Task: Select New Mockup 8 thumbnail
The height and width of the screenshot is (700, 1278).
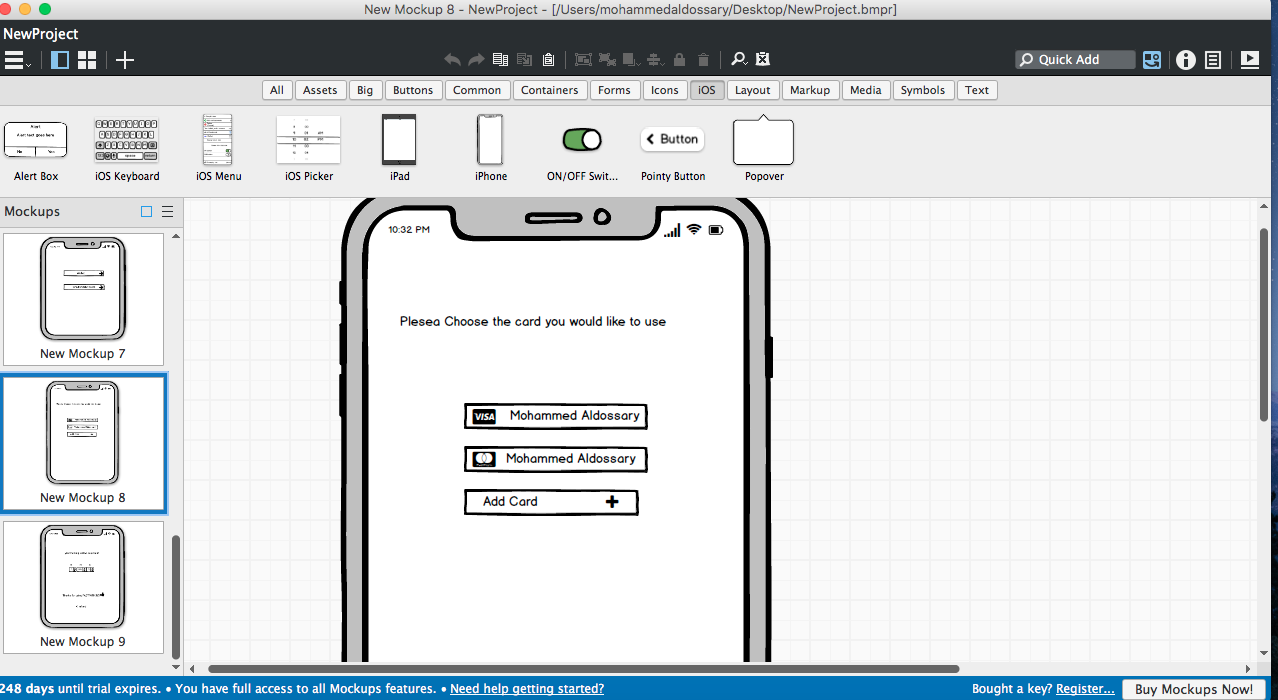Action: coord(83,443)
